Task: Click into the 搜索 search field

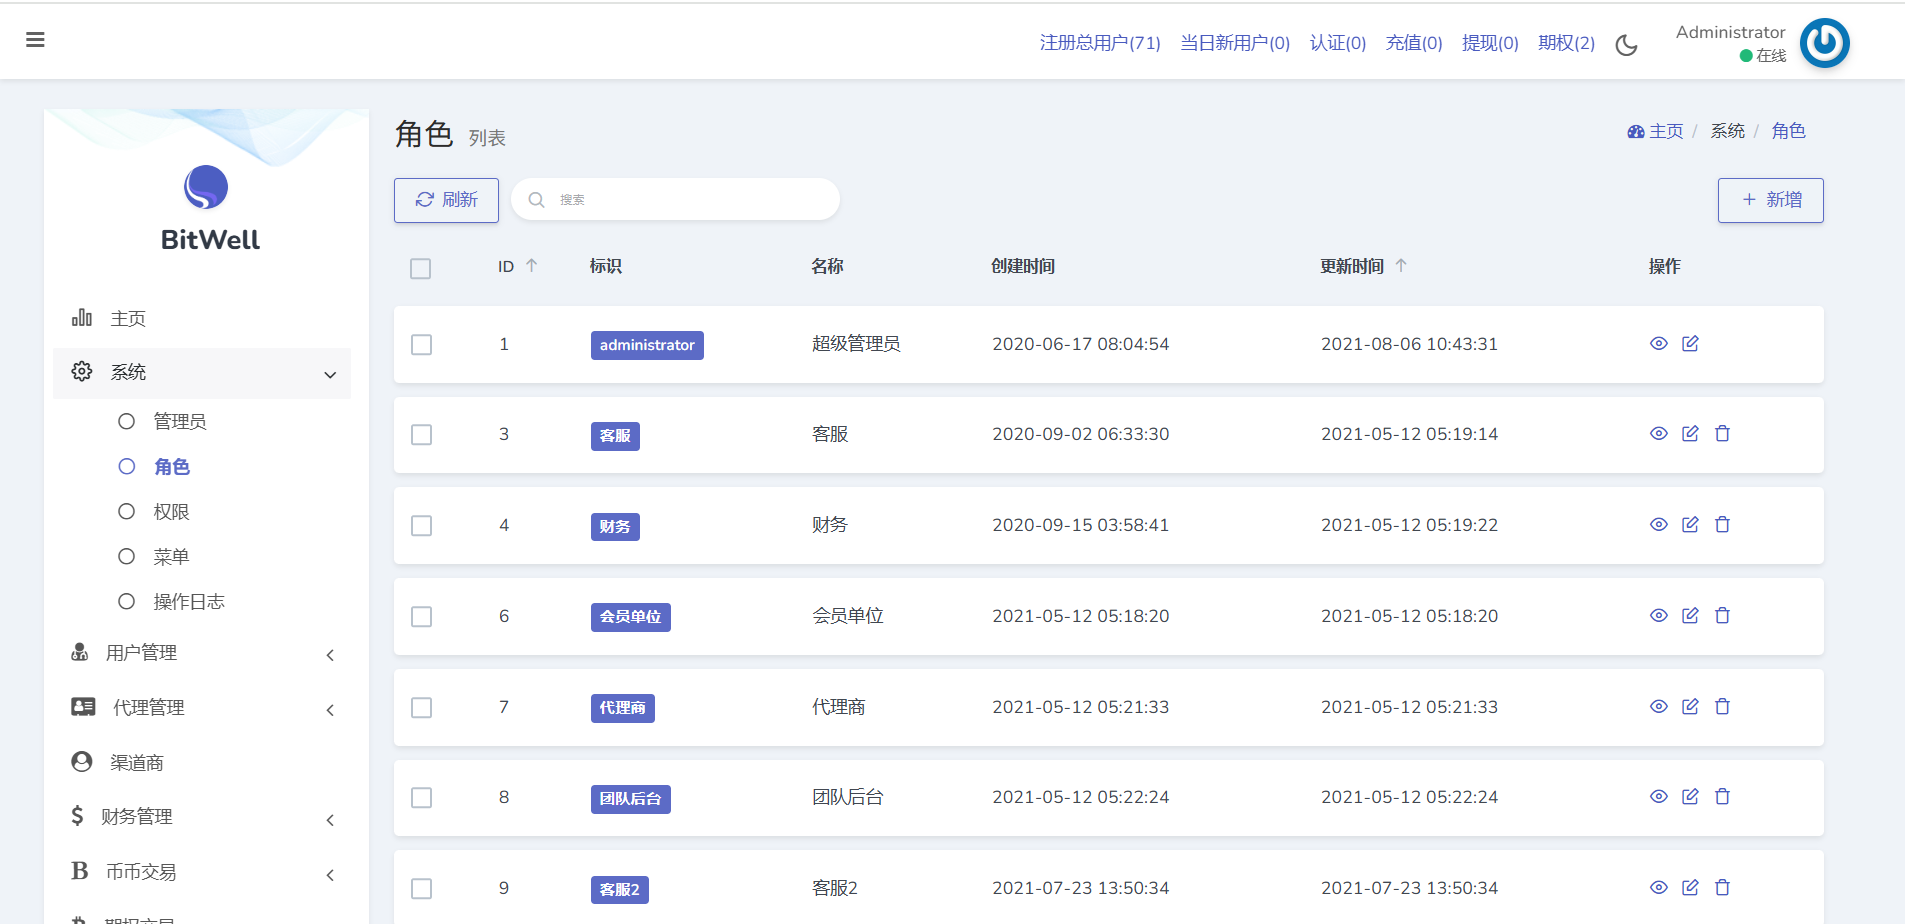Action: point(690,200)
